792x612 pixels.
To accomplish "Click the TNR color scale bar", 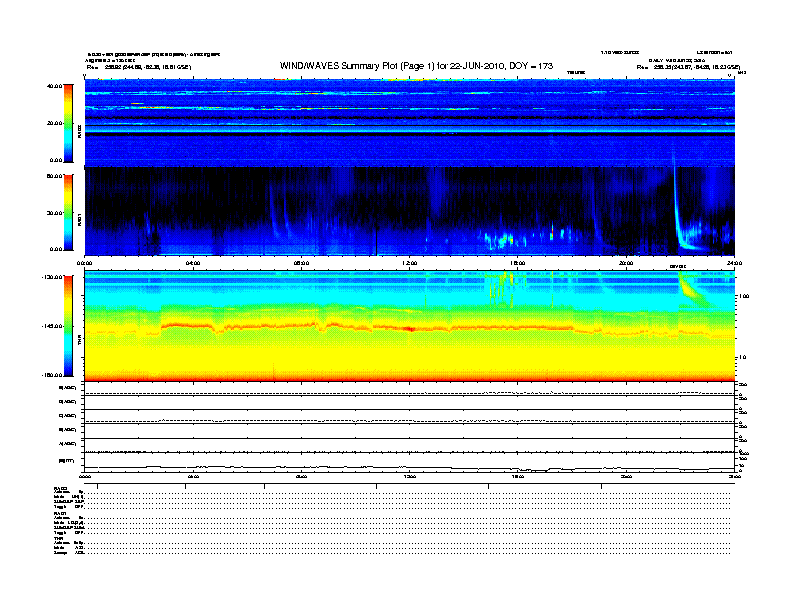I will pyautogui.click(x=68, y=326).
